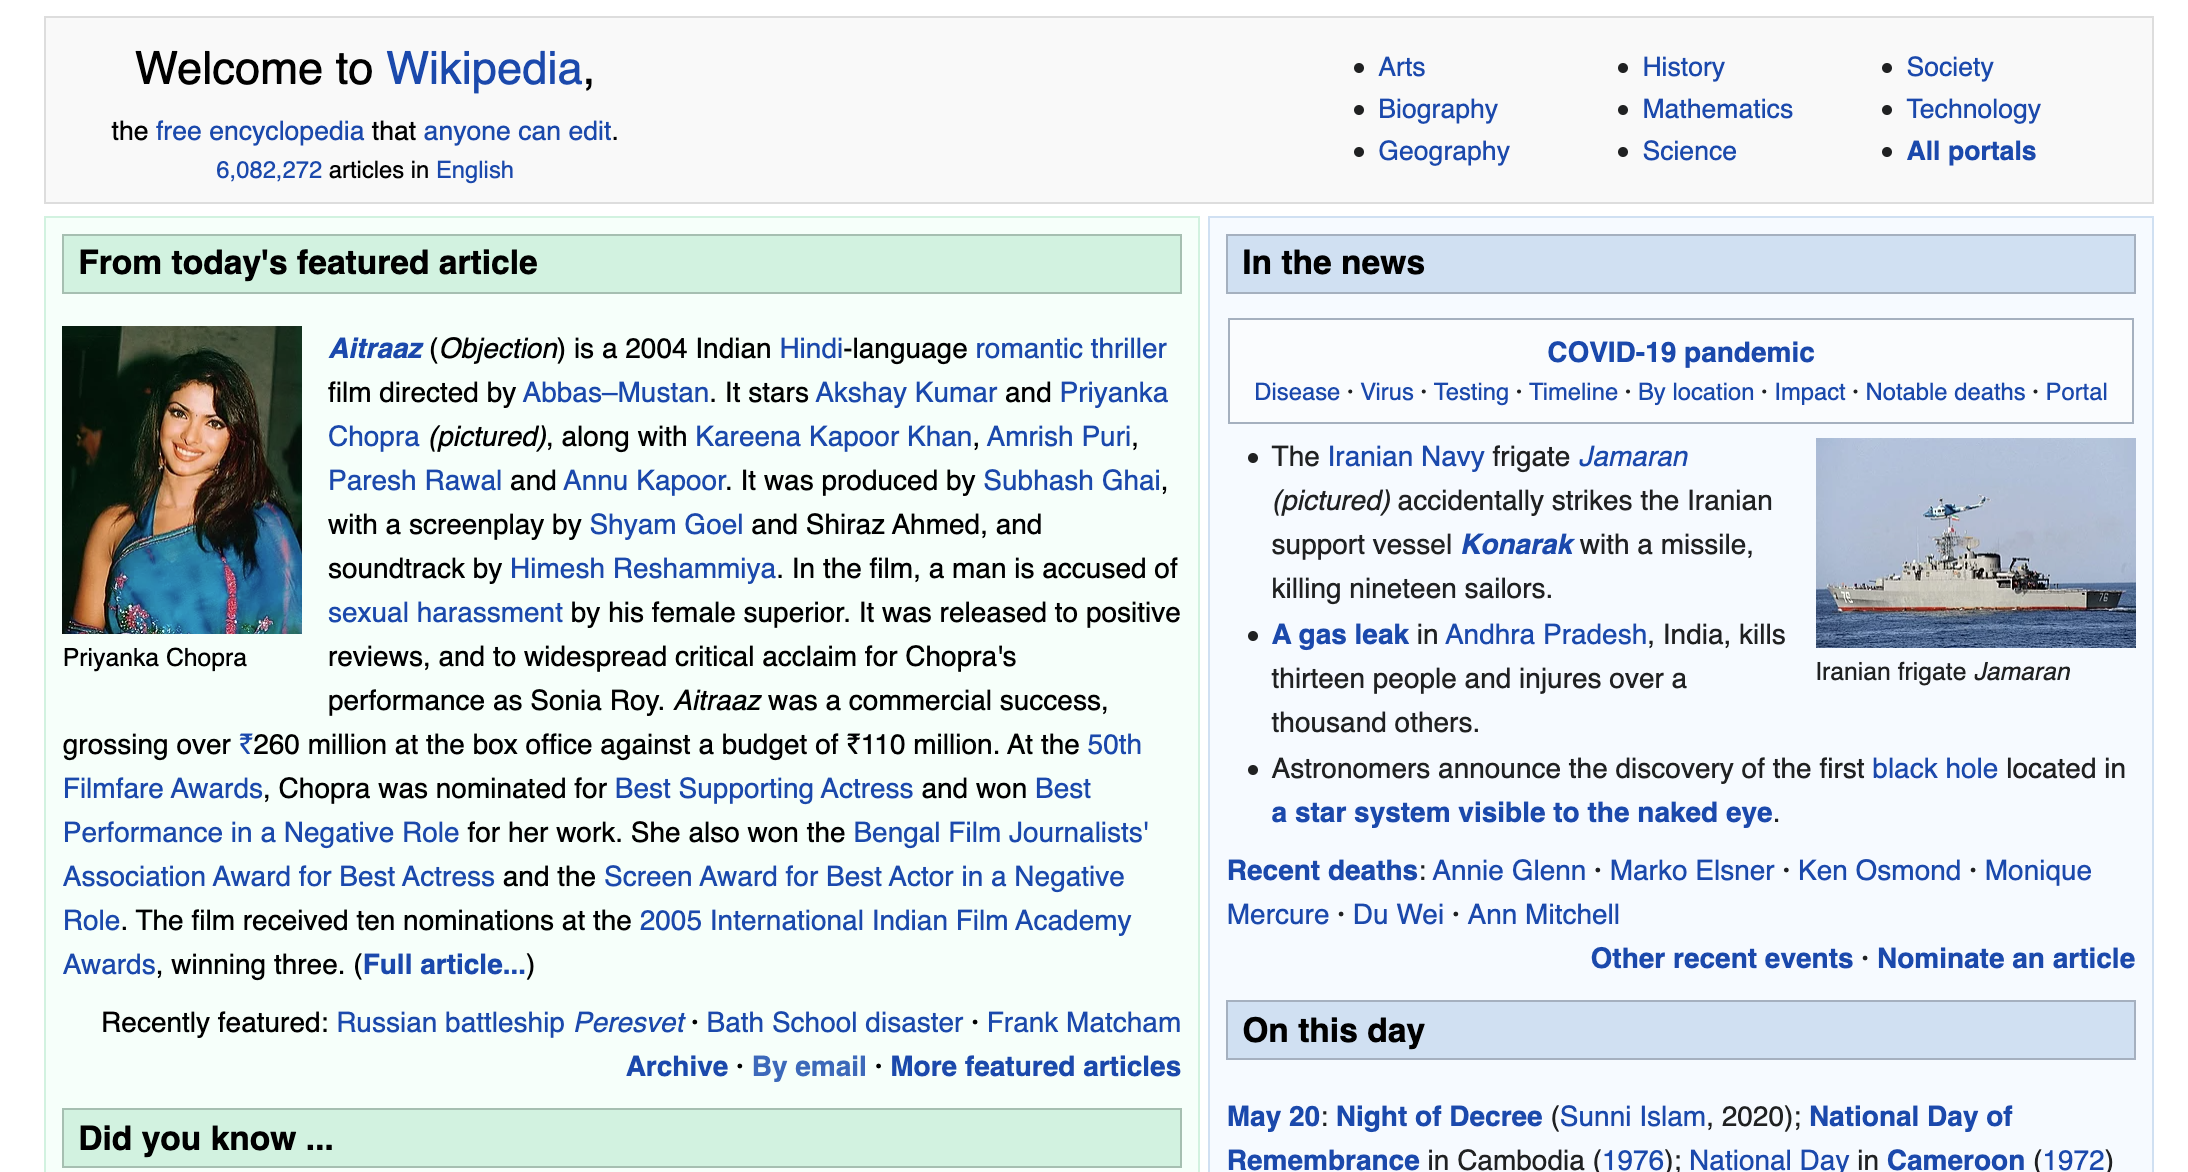
Task: Open a star system visible to naked eye link
Action: [x=1522, y=813]
